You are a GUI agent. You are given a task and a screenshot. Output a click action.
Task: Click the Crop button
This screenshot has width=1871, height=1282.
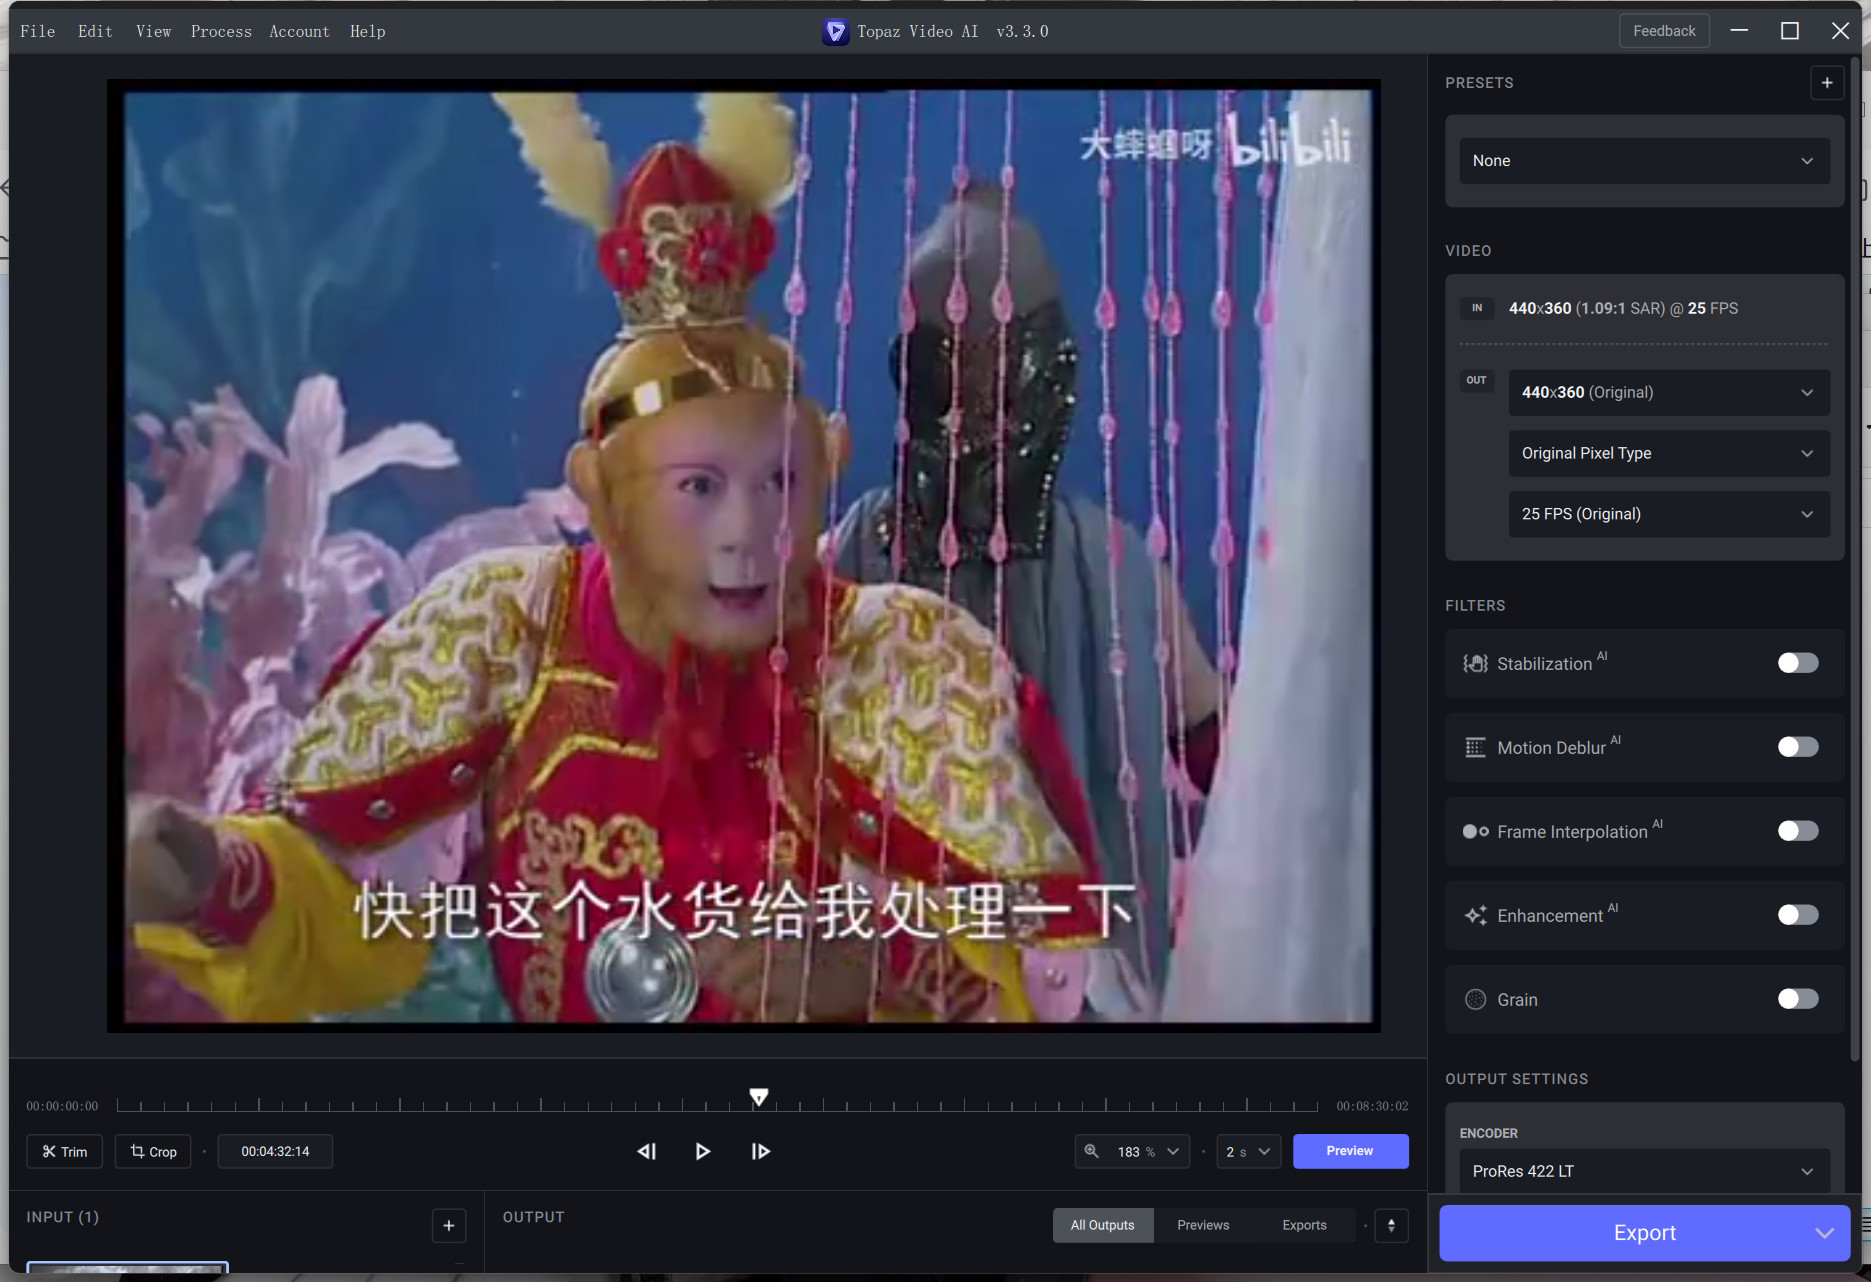(x=153, y=1152)
